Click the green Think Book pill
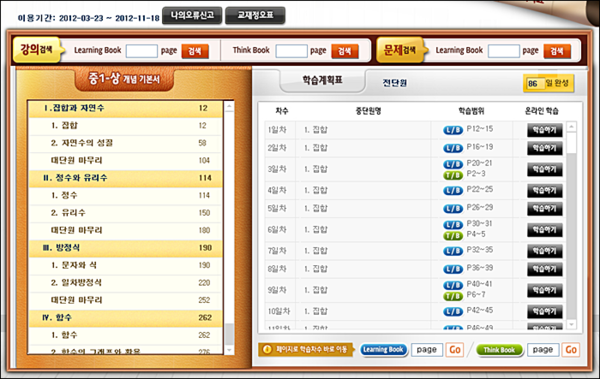Viewport: 600px width, 379px height. tap(499, 350)
